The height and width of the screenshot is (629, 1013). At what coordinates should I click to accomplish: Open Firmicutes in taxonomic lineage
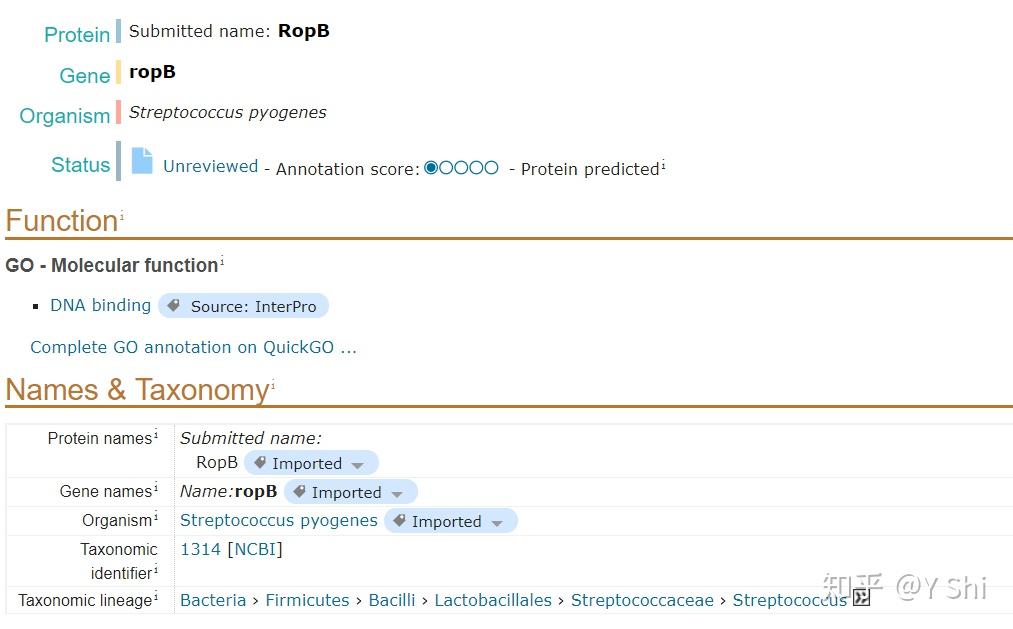click(x=307, y=600)
